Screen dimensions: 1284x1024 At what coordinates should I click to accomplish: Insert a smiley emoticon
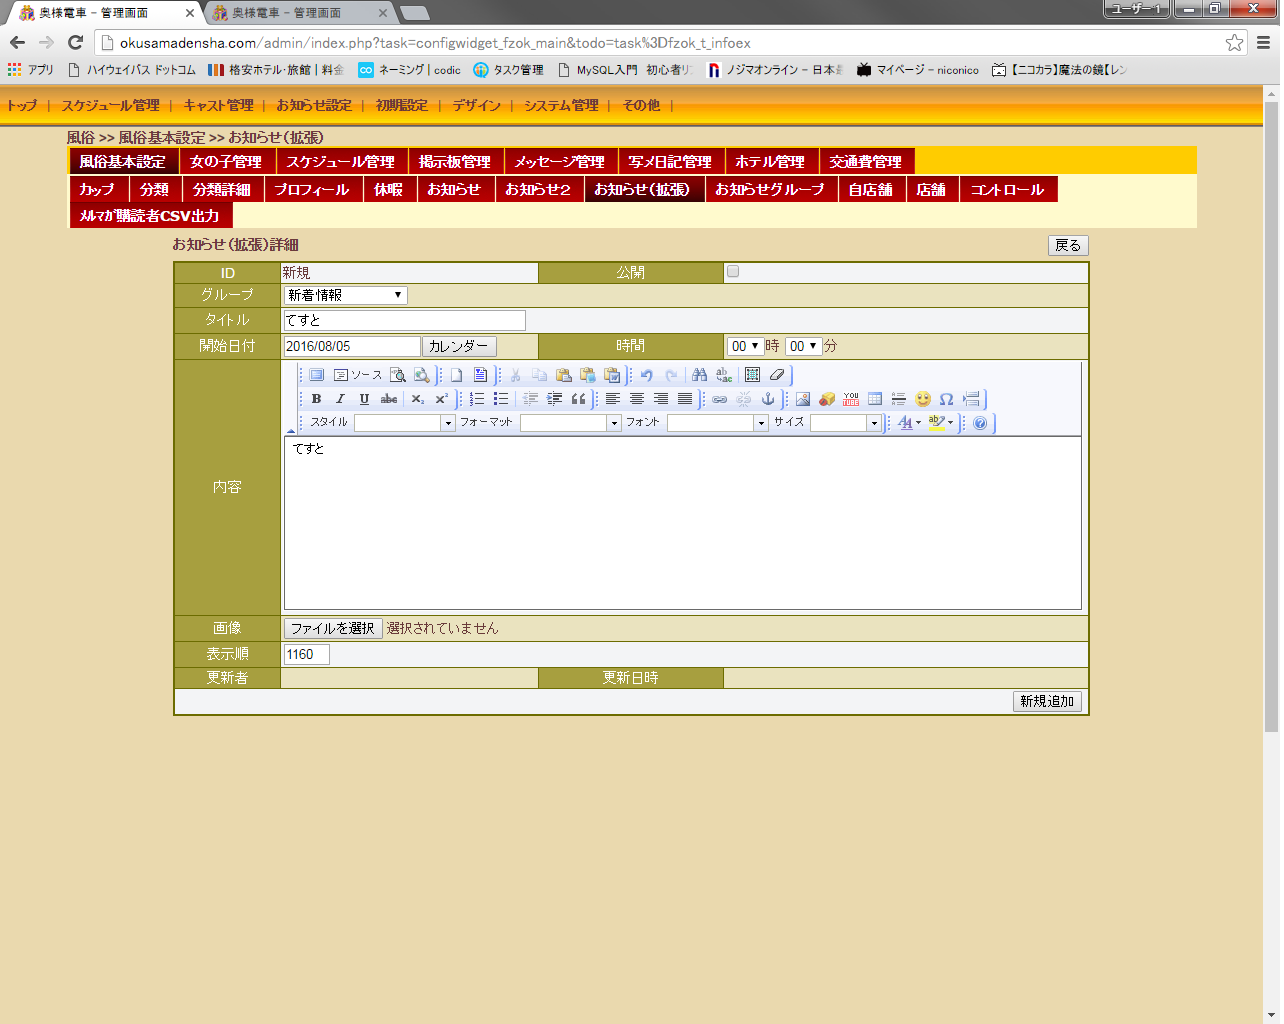(923, 399)
